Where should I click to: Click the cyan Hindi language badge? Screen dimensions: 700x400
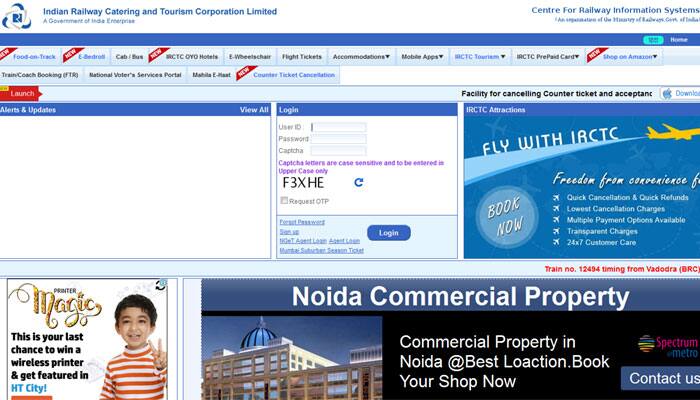653,40
